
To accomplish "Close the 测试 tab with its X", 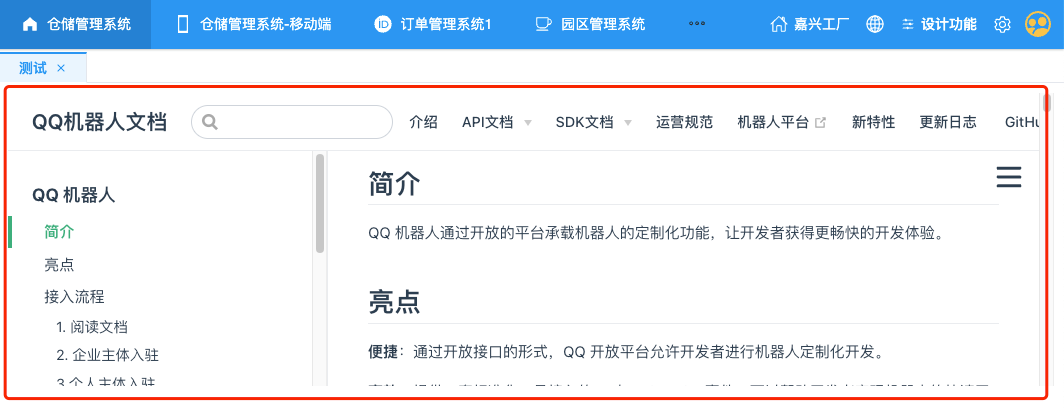I will point(60,68).
